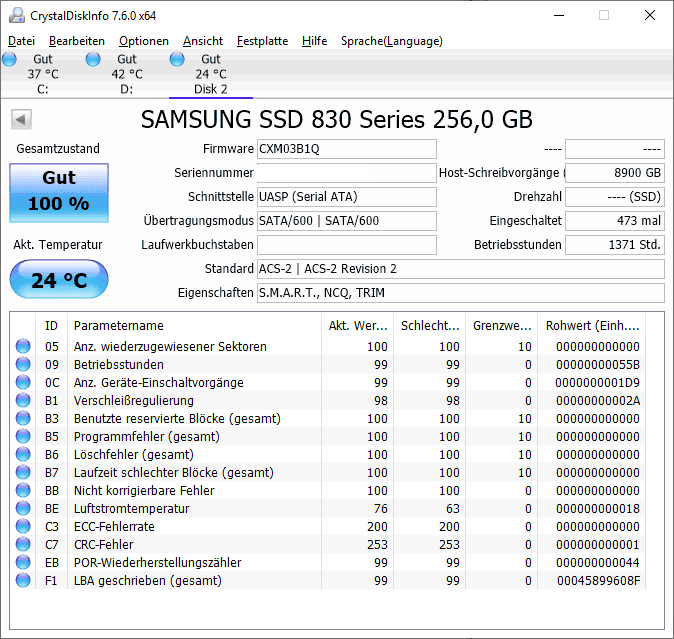
Task: Click the Schlecht... column header
Action: 430,326
